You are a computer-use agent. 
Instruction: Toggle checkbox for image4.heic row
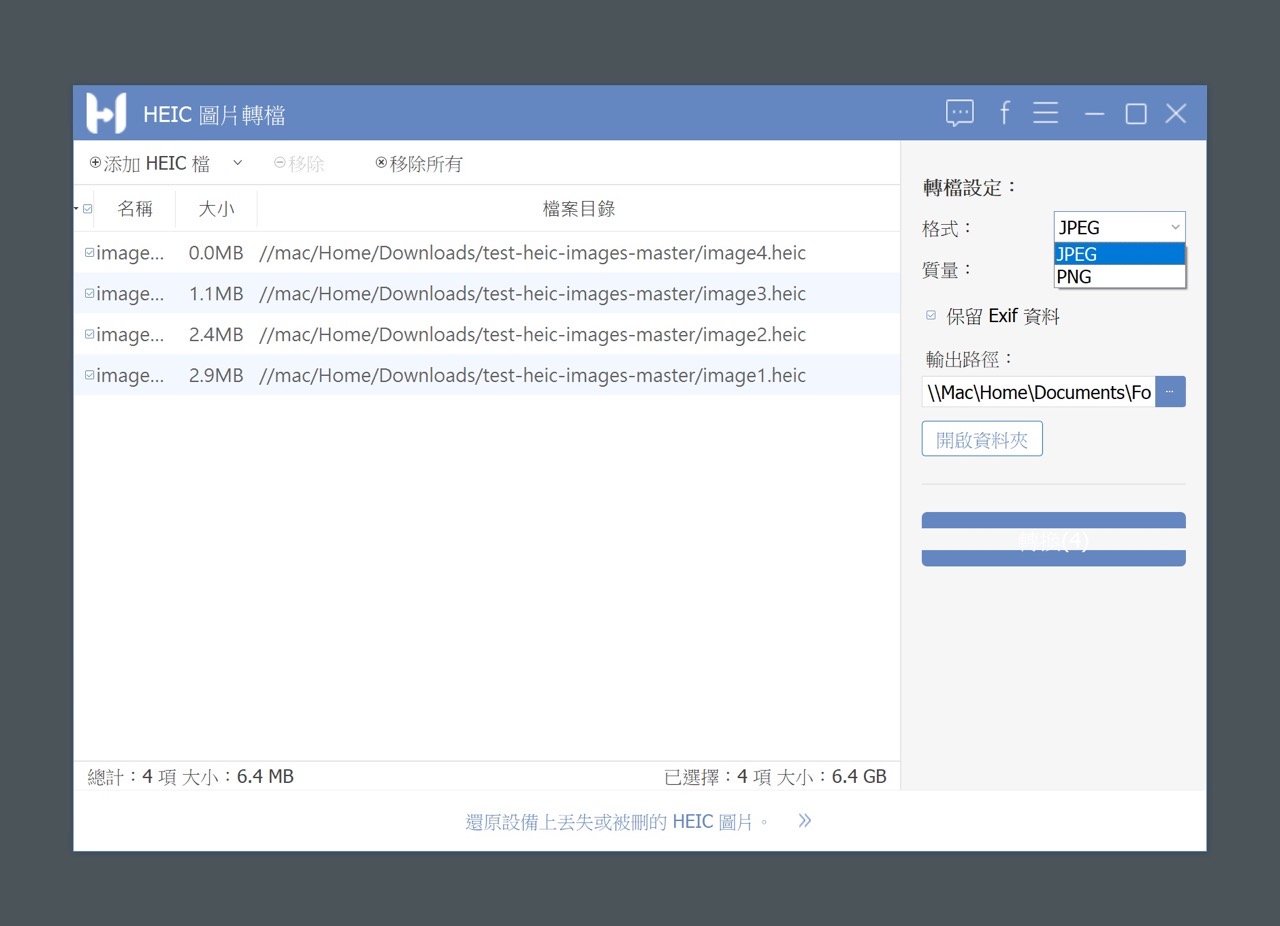90,253
